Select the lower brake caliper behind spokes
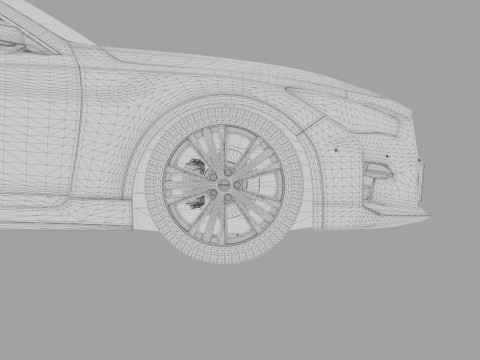This screenshot has height=360, width=480. click(x=196, y=202)
